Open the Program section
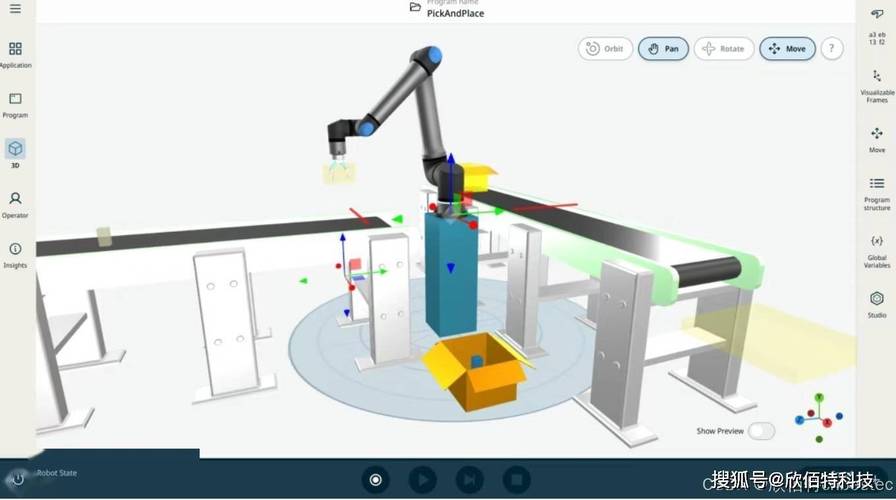The image size is (896, 500). coord(15,105)
